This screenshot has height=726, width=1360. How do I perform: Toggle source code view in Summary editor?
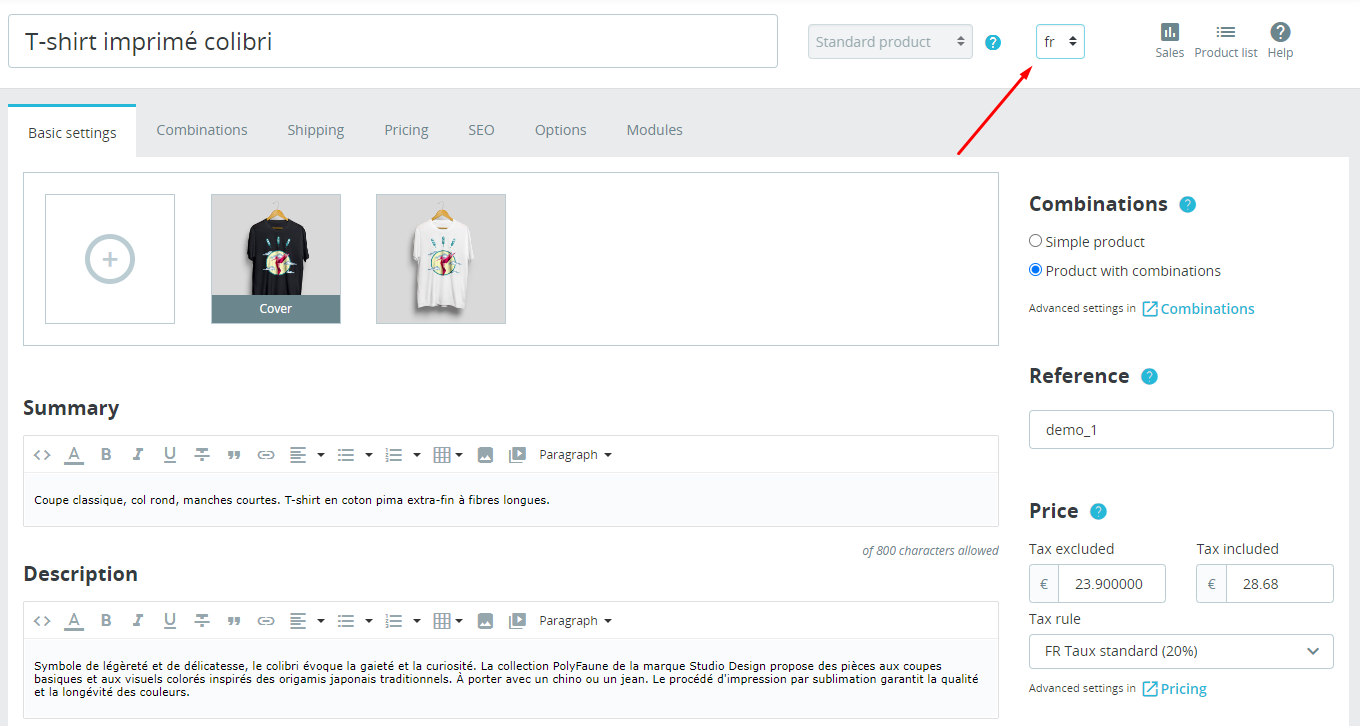(x=42, y=455)
